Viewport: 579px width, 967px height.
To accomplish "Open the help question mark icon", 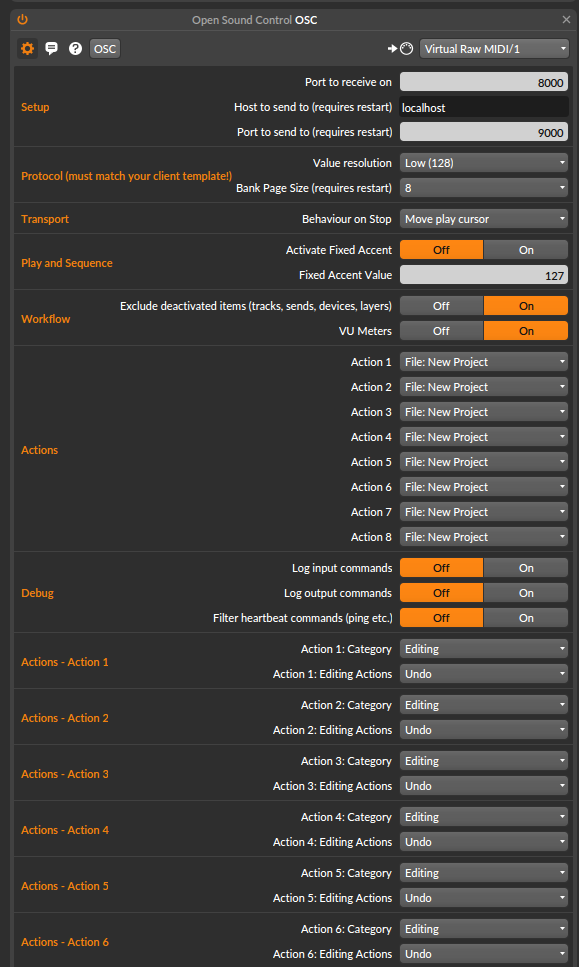I will [x=75, y=47].
